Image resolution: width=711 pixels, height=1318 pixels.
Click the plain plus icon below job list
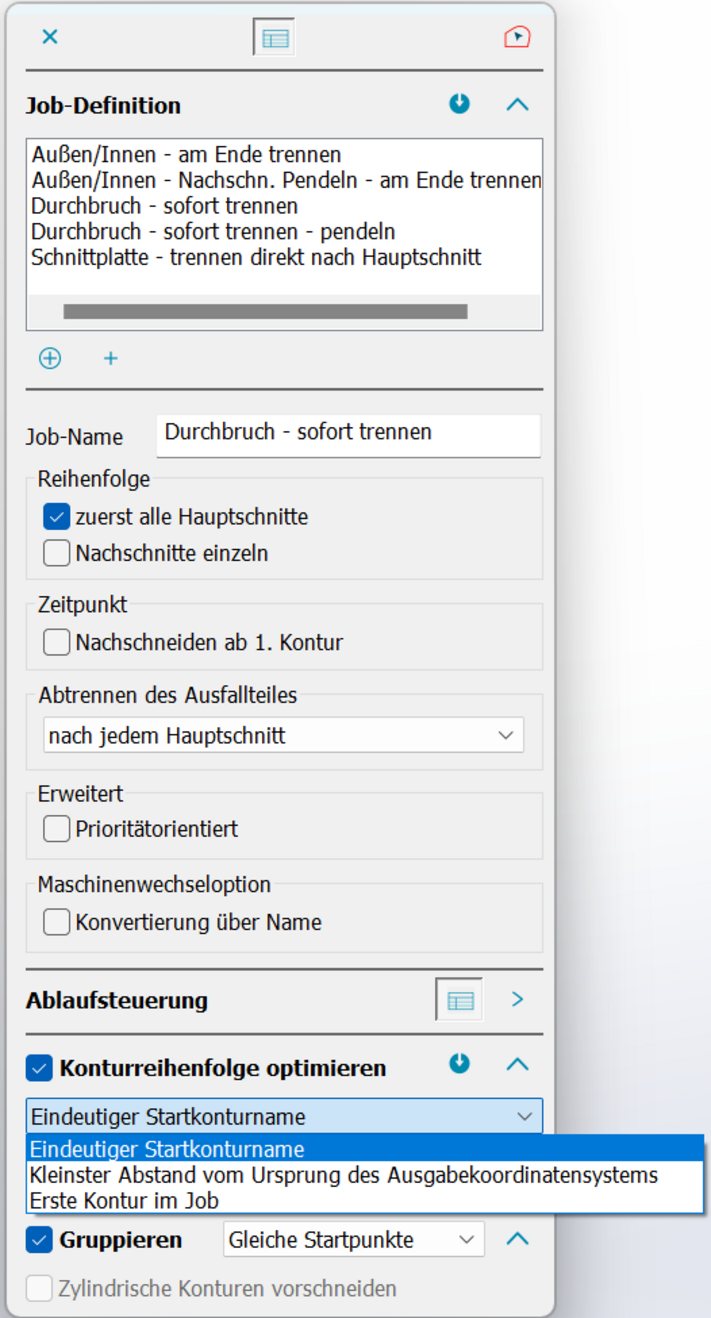coord(111,358)
